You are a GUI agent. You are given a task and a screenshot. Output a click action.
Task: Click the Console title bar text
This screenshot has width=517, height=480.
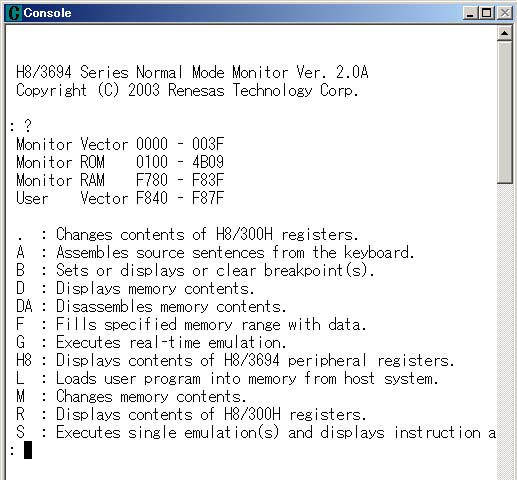47,13
